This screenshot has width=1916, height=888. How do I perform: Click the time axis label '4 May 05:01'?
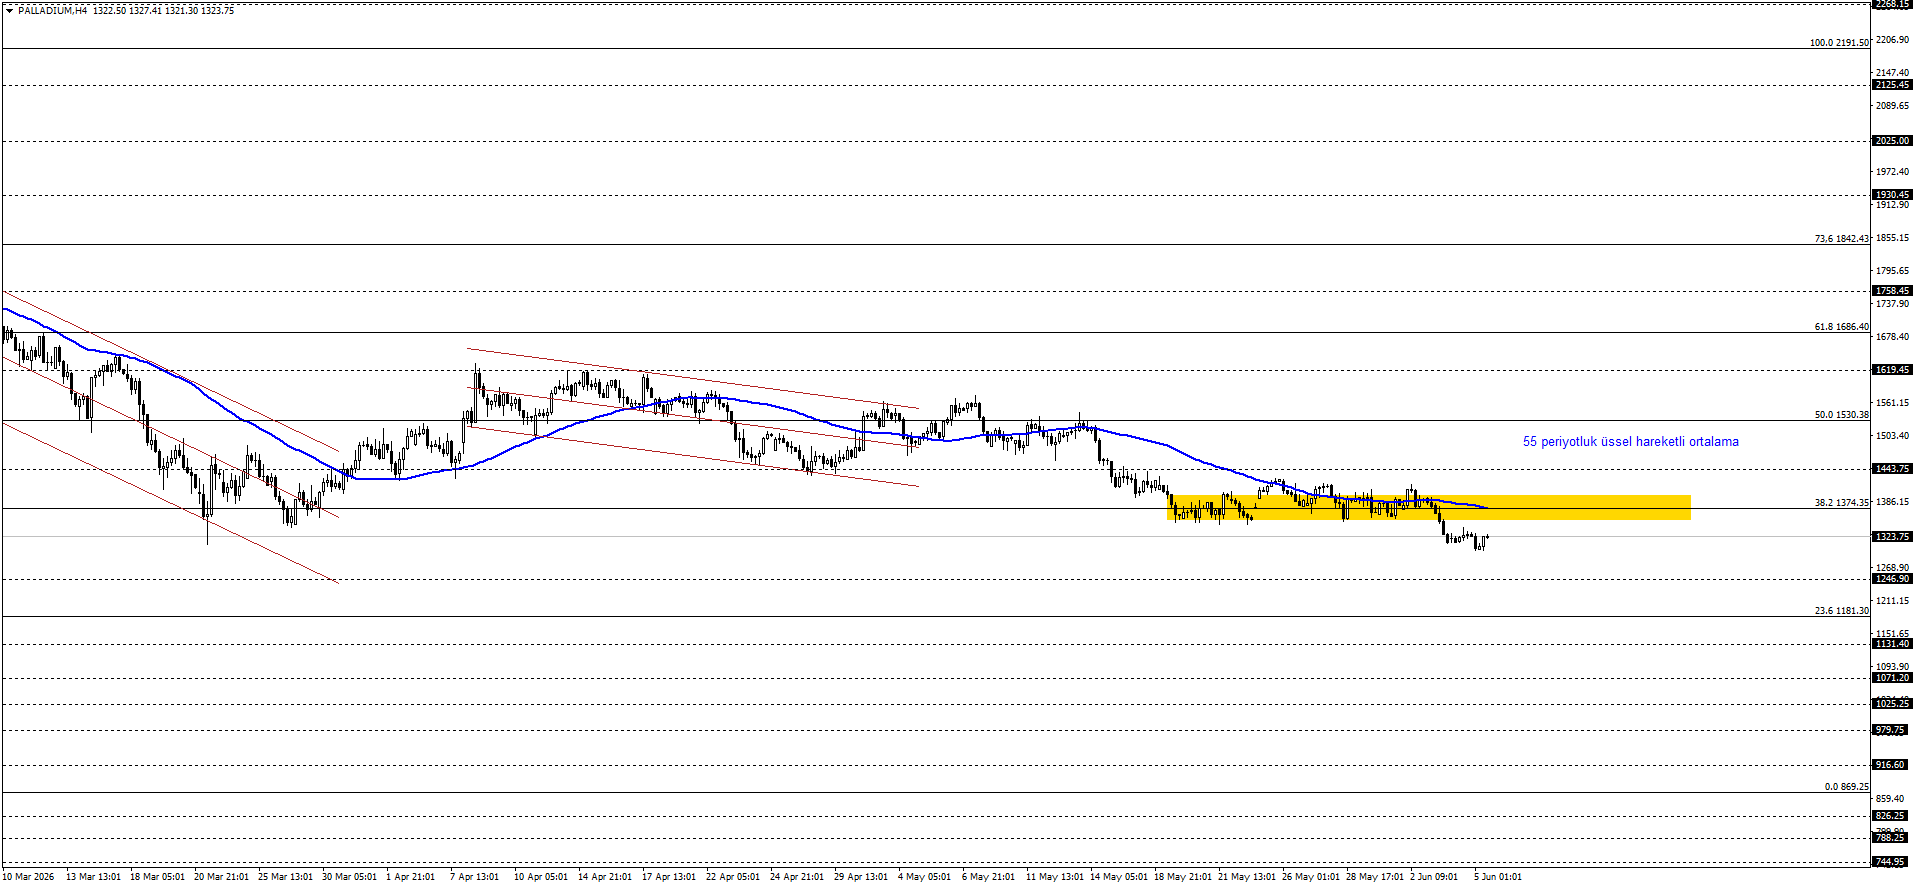pos(924,877)
